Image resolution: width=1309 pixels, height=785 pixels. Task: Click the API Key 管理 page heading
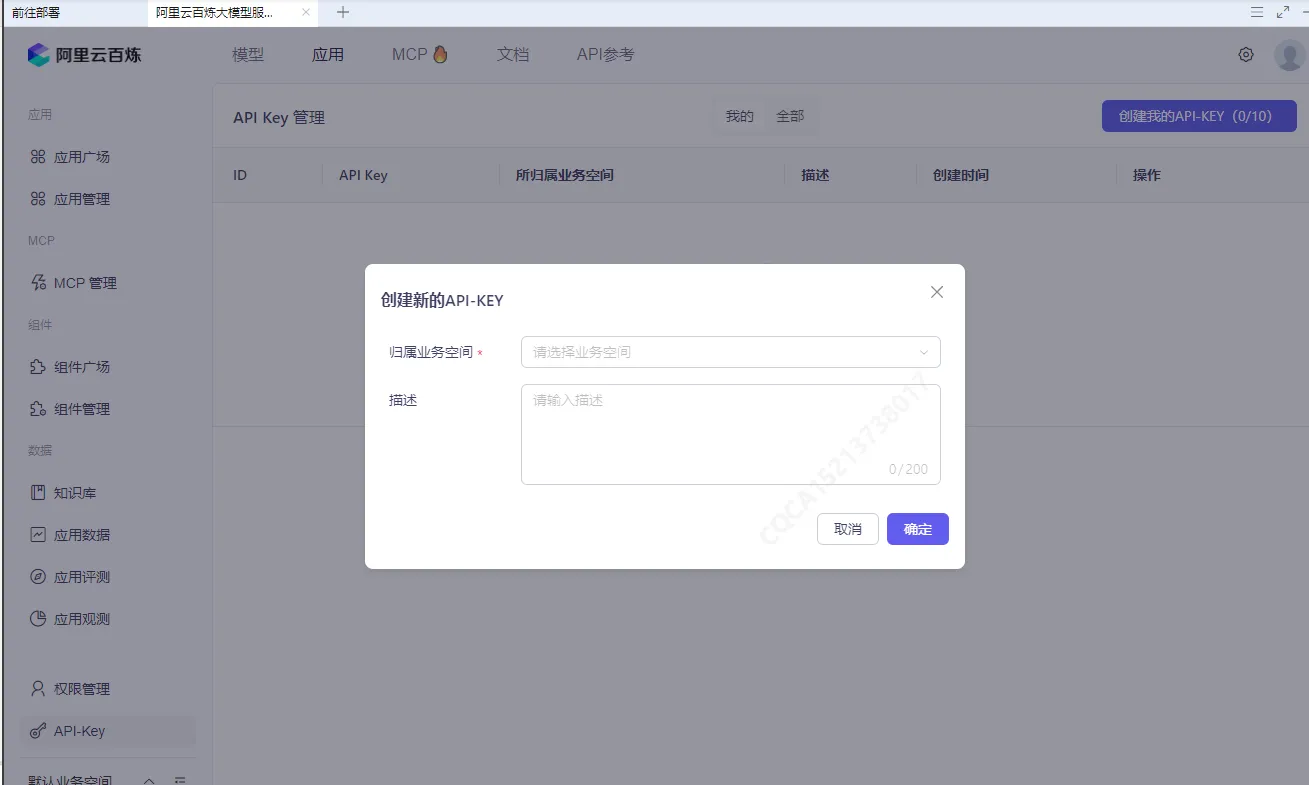click(x=279, y=117)
